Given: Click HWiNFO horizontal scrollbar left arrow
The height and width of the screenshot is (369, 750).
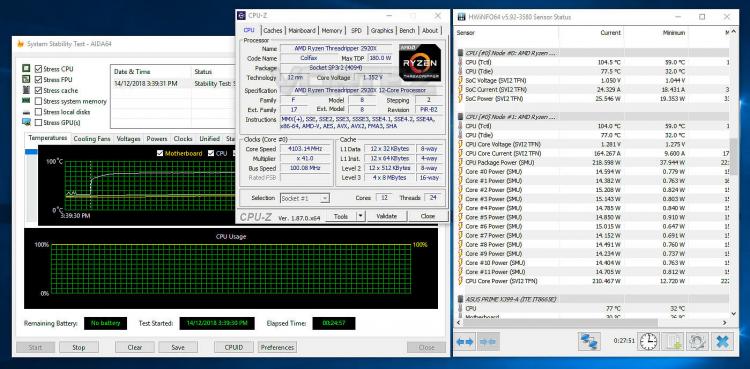Looking at the screenshot, I should pos(459,324).
